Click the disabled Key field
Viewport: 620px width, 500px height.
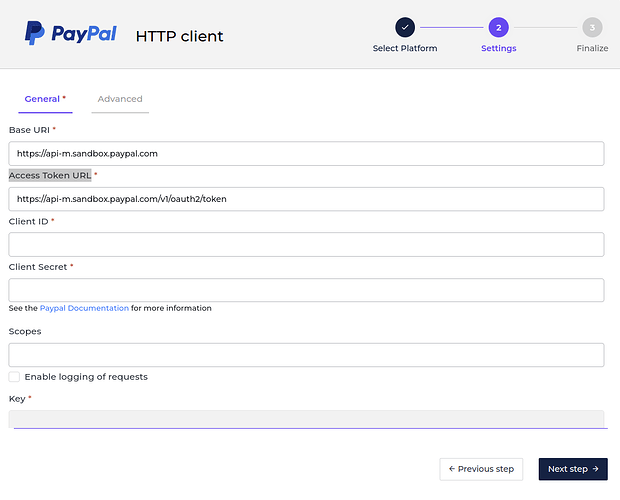[x=306, y=419]
